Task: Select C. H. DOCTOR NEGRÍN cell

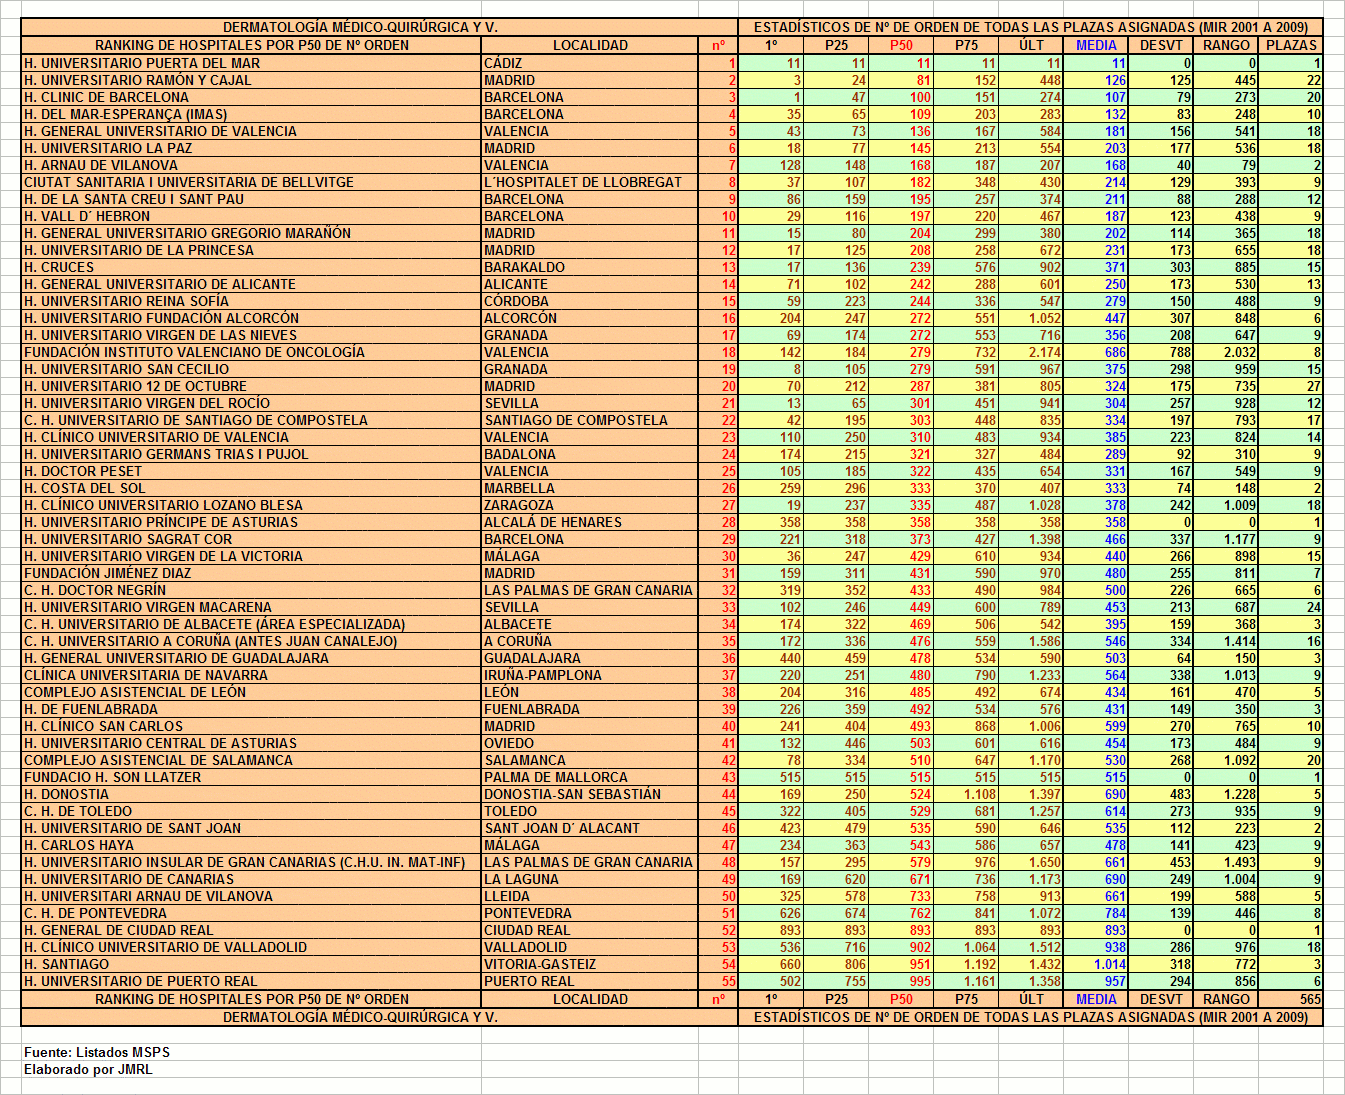Action: pyautogui.click(x=251, y=590)
